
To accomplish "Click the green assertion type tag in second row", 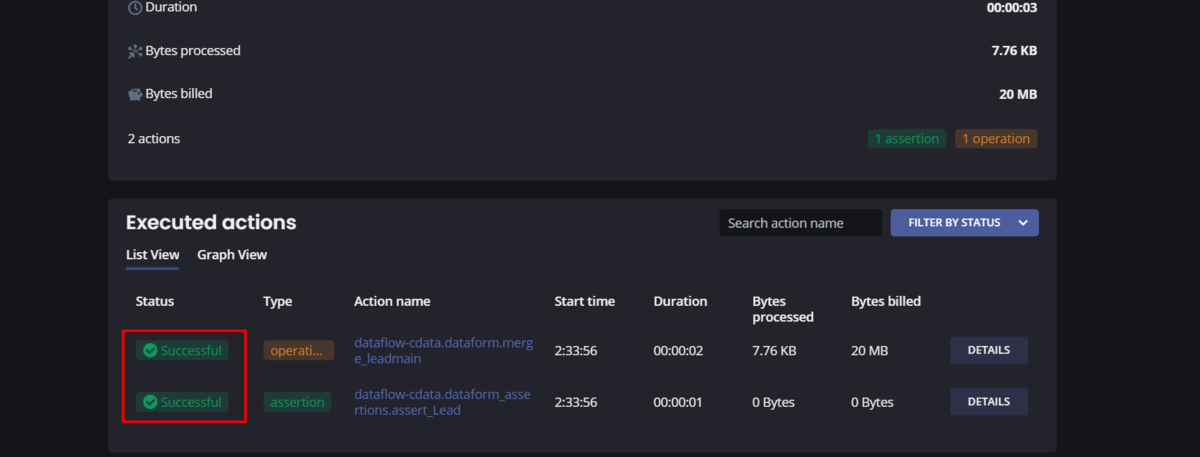I will 298,402.
